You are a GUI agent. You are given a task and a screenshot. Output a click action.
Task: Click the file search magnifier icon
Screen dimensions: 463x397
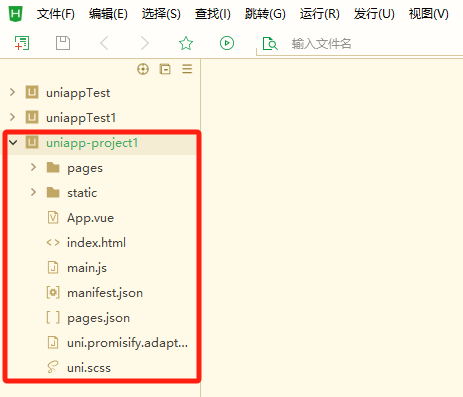pyautogui.click(x=270, y=44)
